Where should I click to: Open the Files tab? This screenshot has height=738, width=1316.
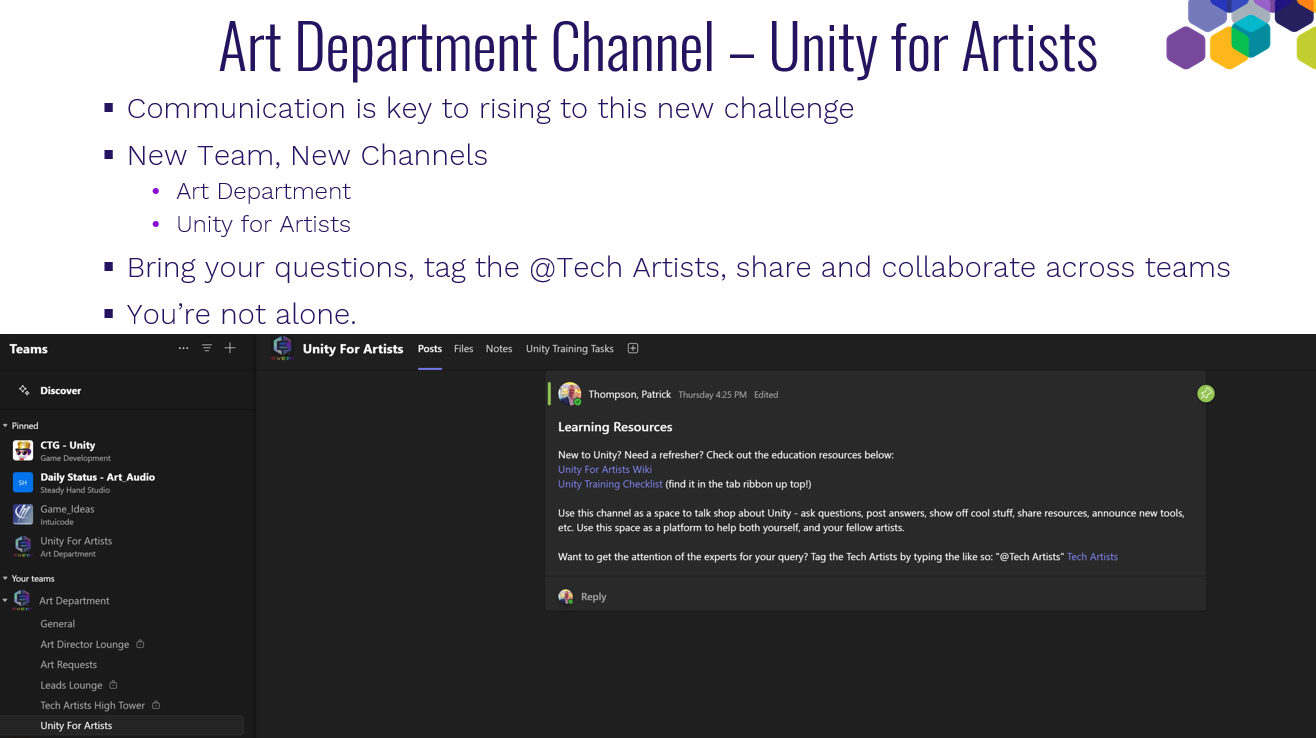click(464, 349)
